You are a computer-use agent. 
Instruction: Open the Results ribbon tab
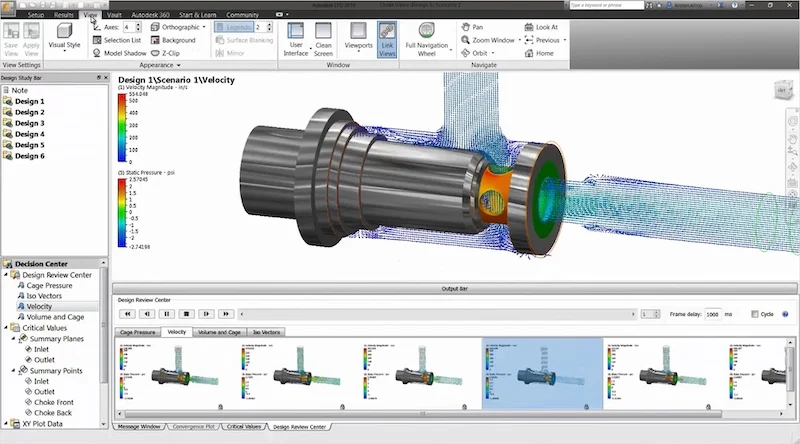coord(64,16)
